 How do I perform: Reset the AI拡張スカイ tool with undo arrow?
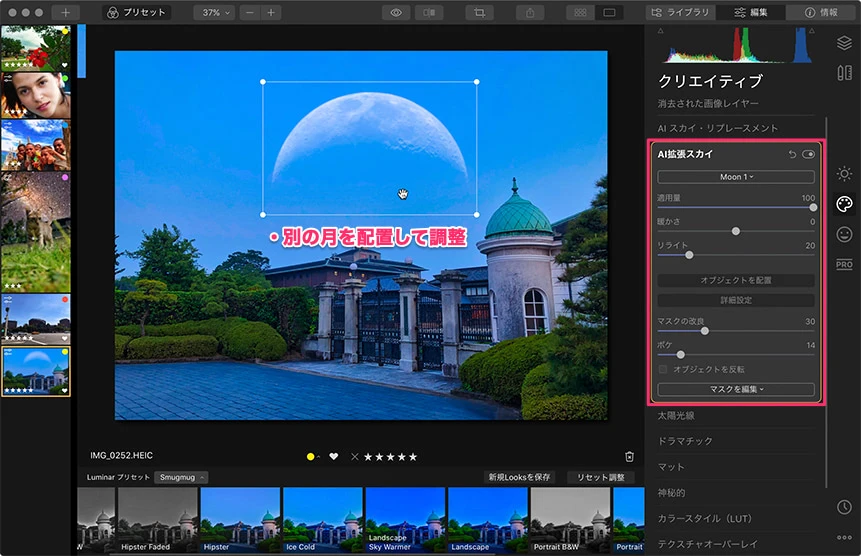click(792, 154)
